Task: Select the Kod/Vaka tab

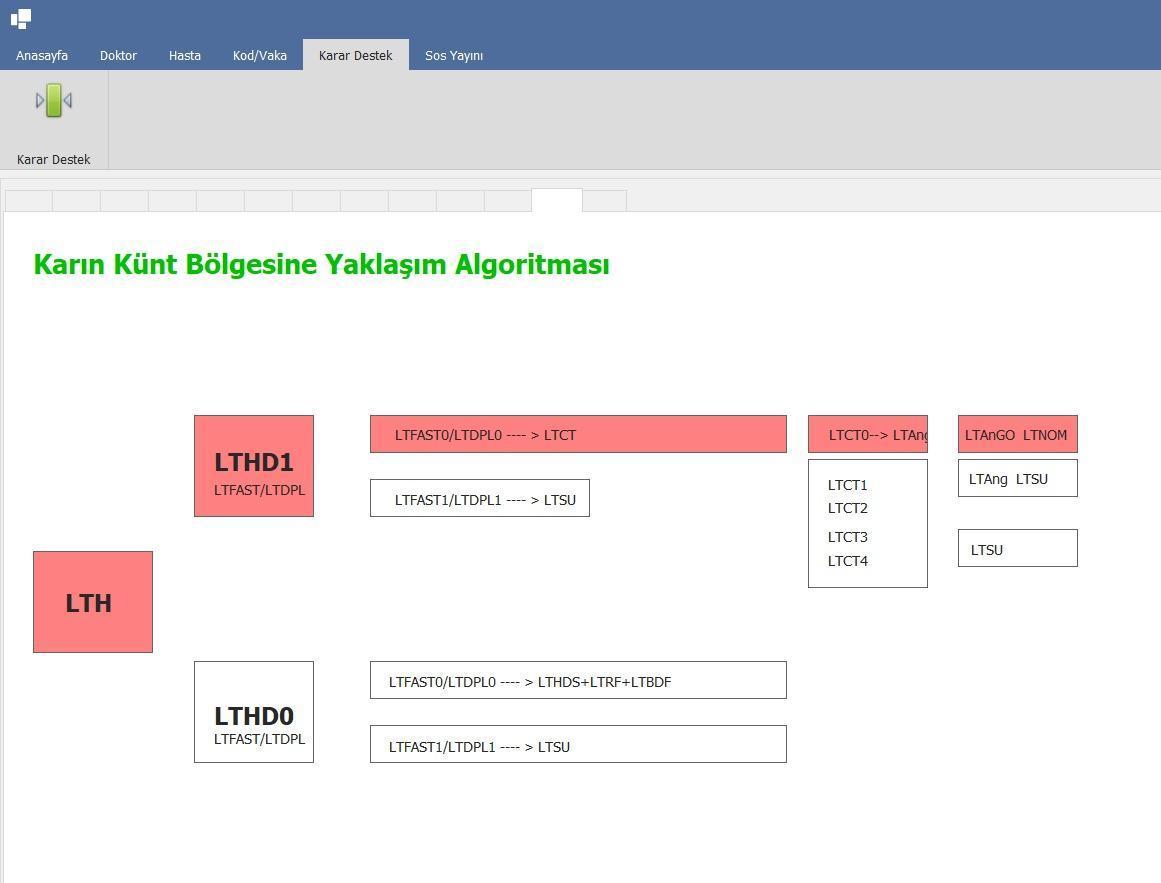Action: [x=260, y=55]
